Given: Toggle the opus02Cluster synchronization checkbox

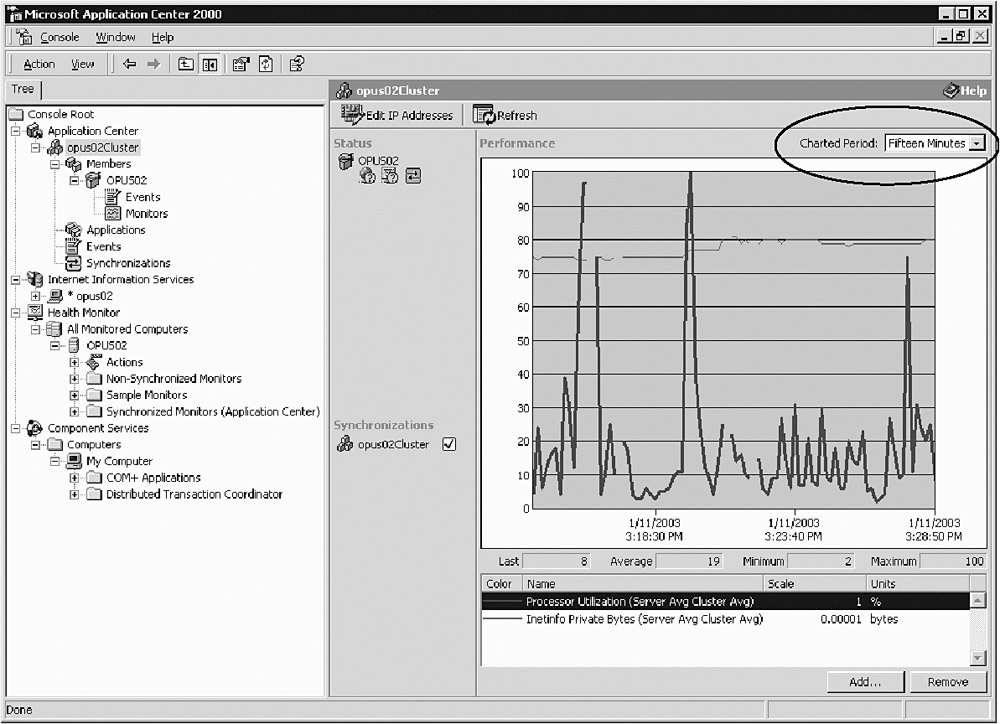Looking at the screenshot, I should coord(449,445).
